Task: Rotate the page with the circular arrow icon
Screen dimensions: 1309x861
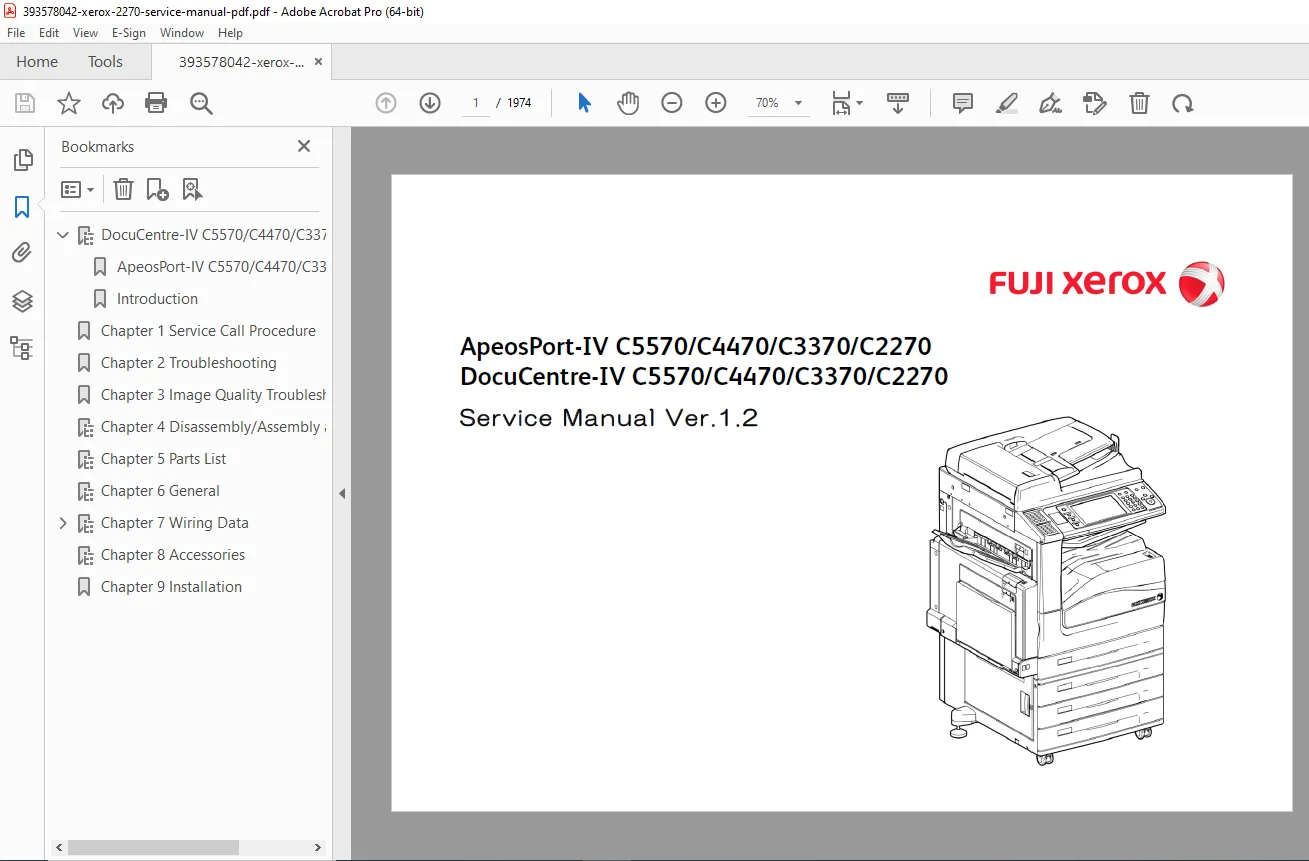Action: 1183,103
